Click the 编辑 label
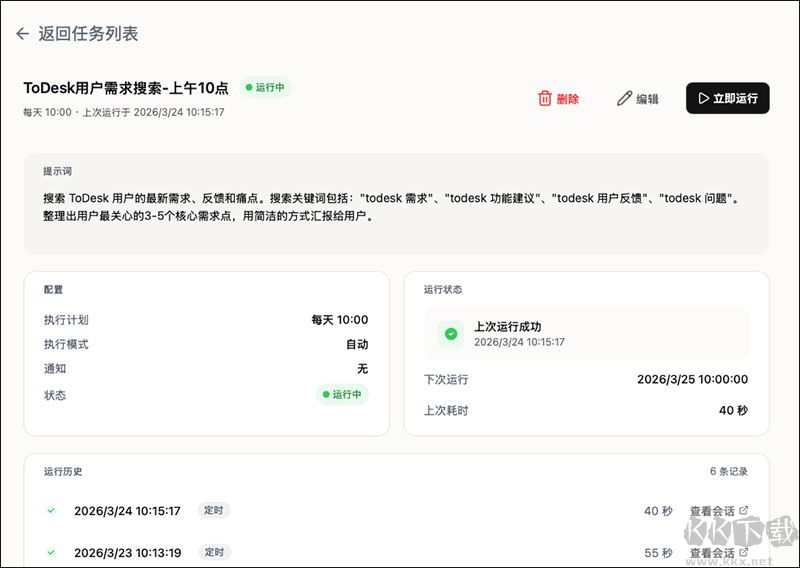800x568 pixels. tap(647, 99)
